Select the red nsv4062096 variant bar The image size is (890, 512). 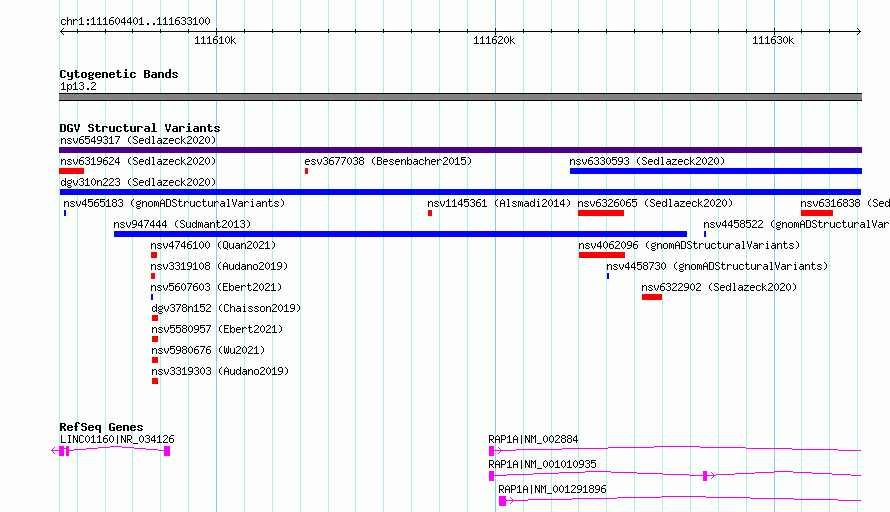602,255
